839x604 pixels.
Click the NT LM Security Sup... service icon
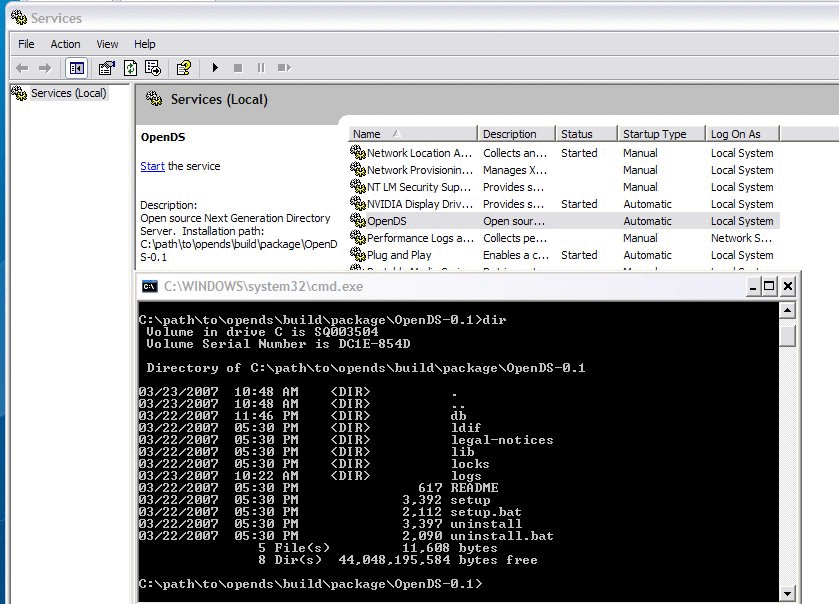(x=357, y=187)
